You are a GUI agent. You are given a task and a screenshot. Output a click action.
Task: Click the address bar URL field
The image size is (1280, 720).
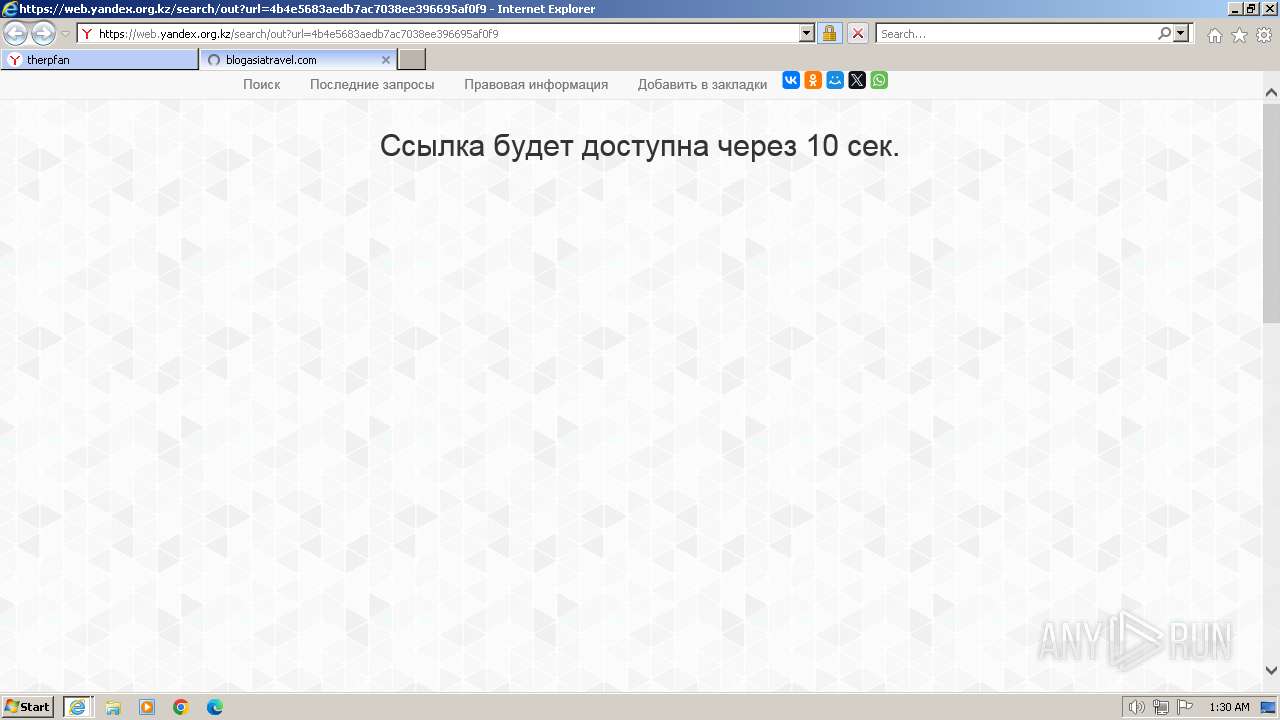438,34
